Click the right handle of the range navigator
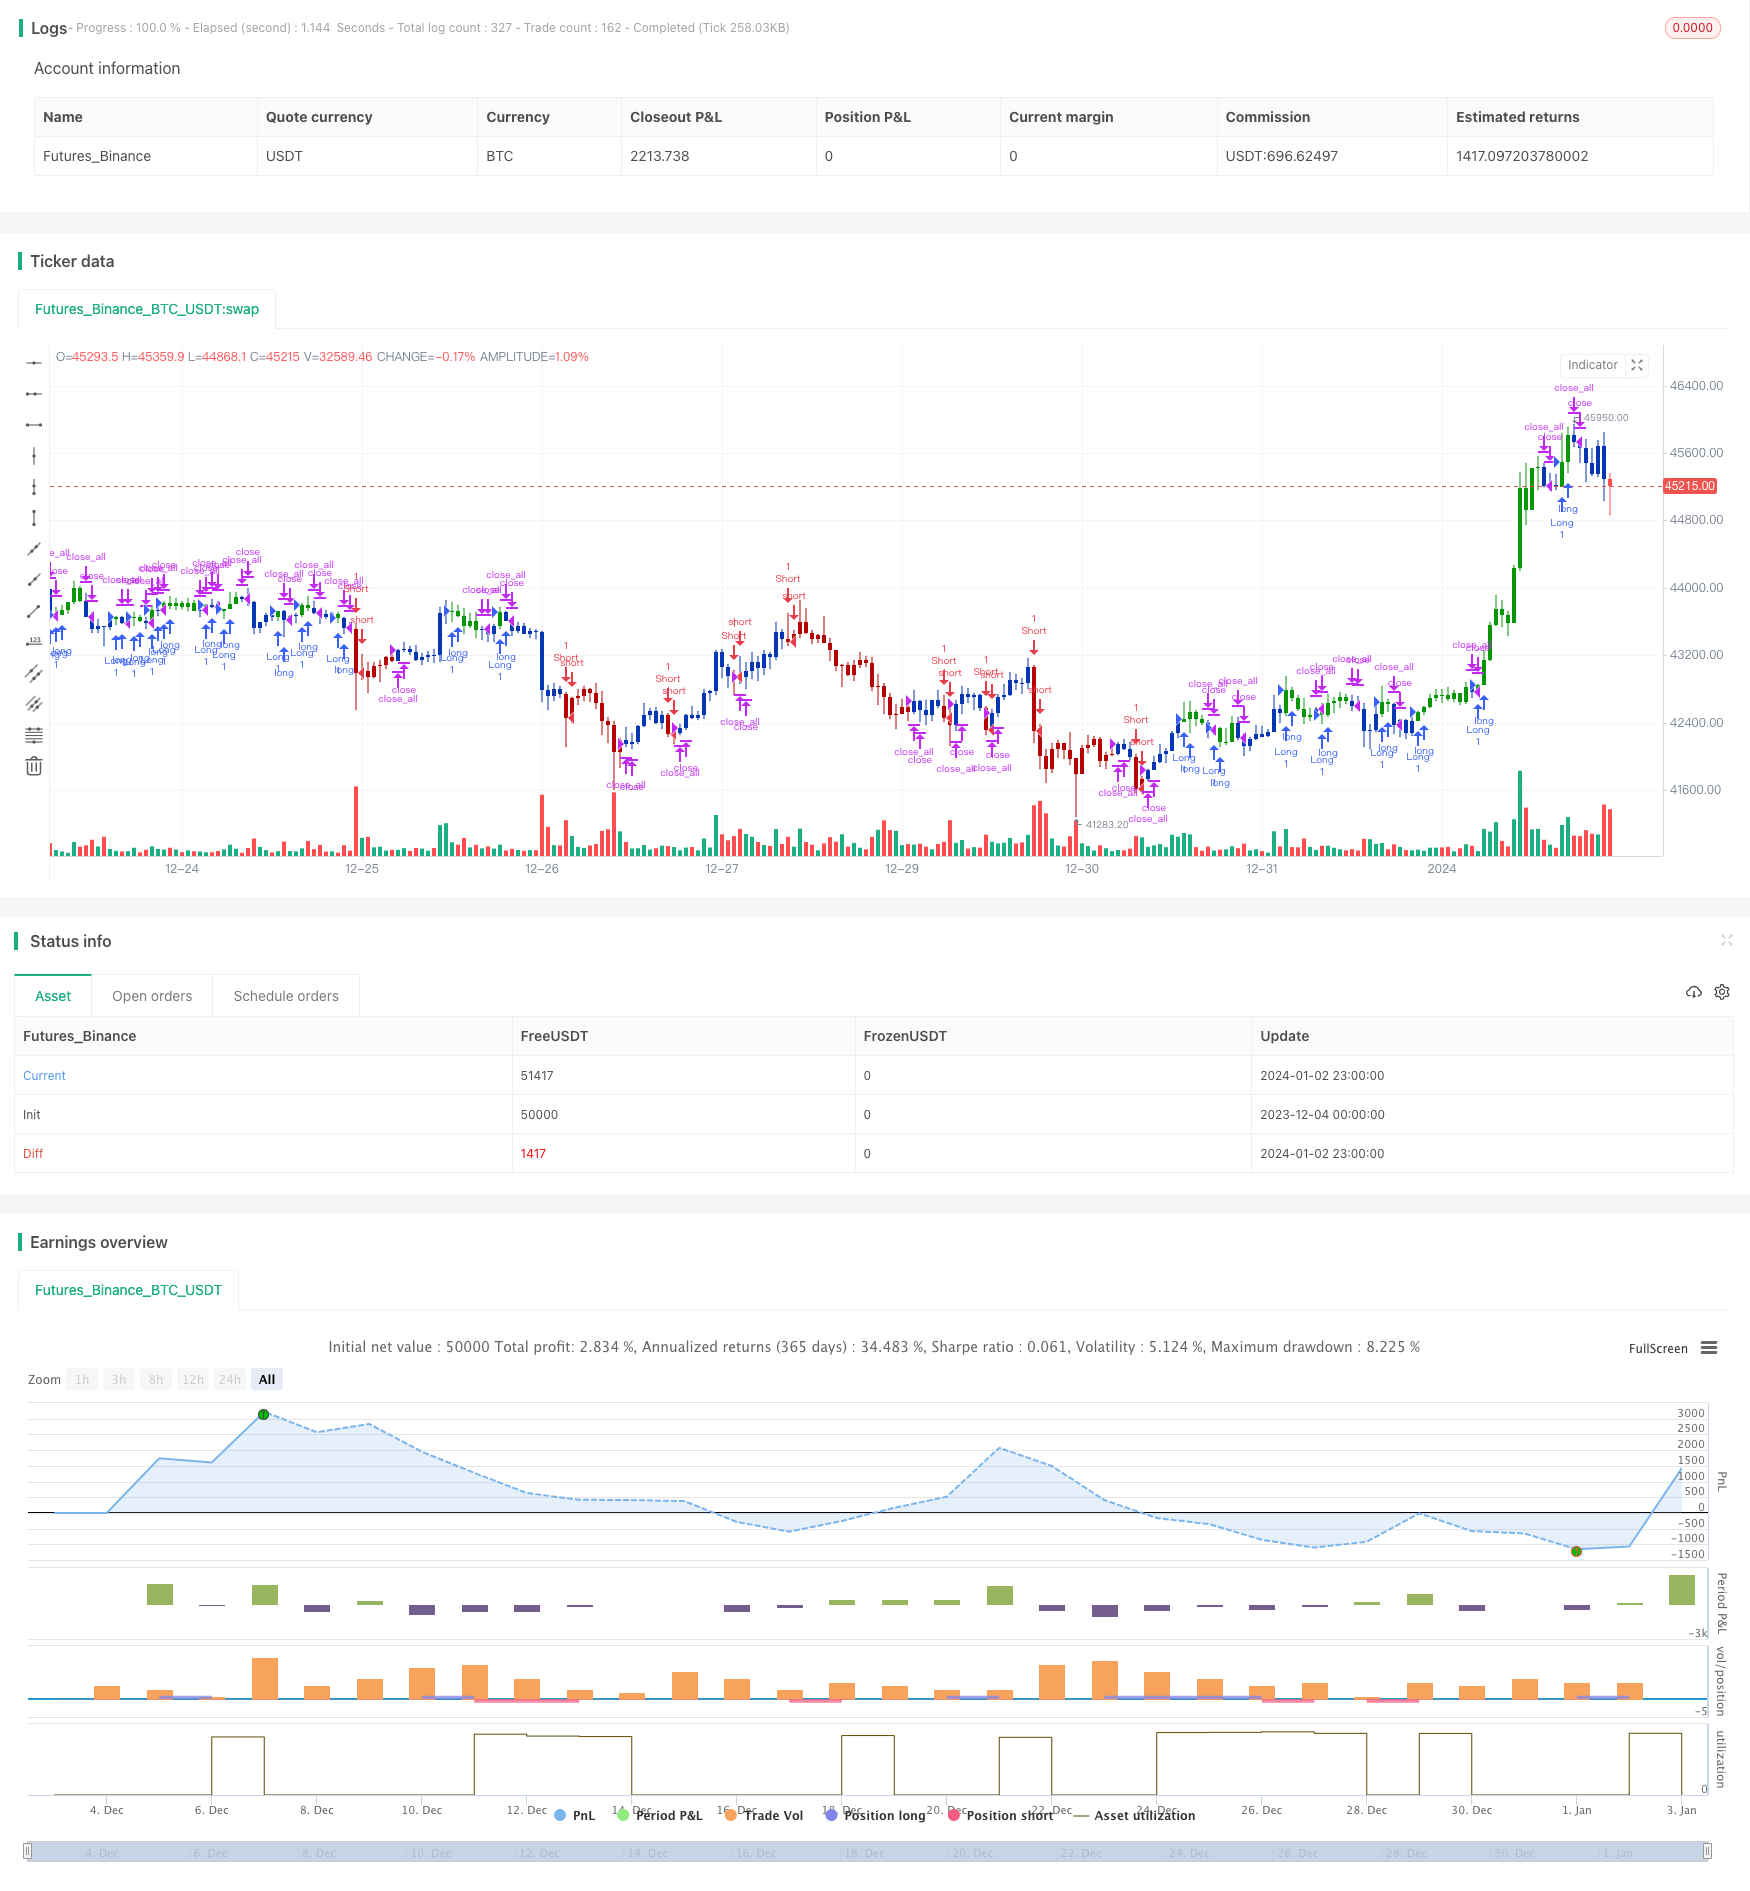 [1708, 1851]
